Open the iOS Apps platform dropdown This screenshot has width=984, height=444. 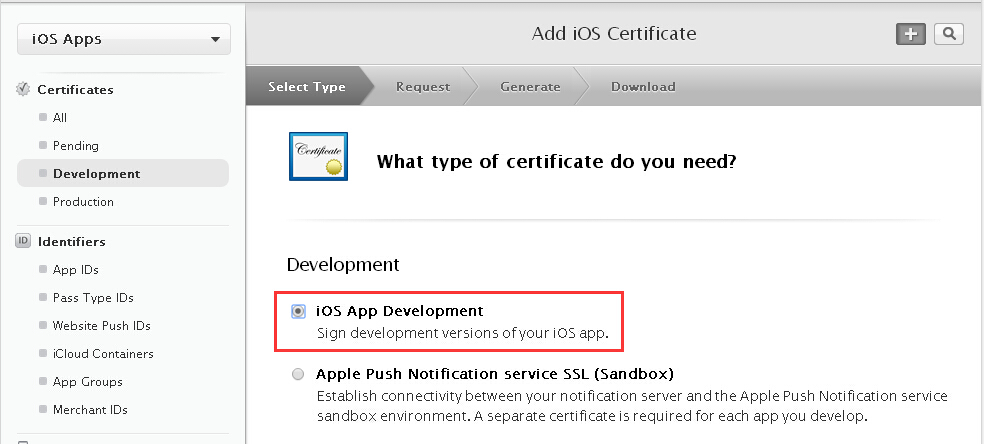point(124,39)
